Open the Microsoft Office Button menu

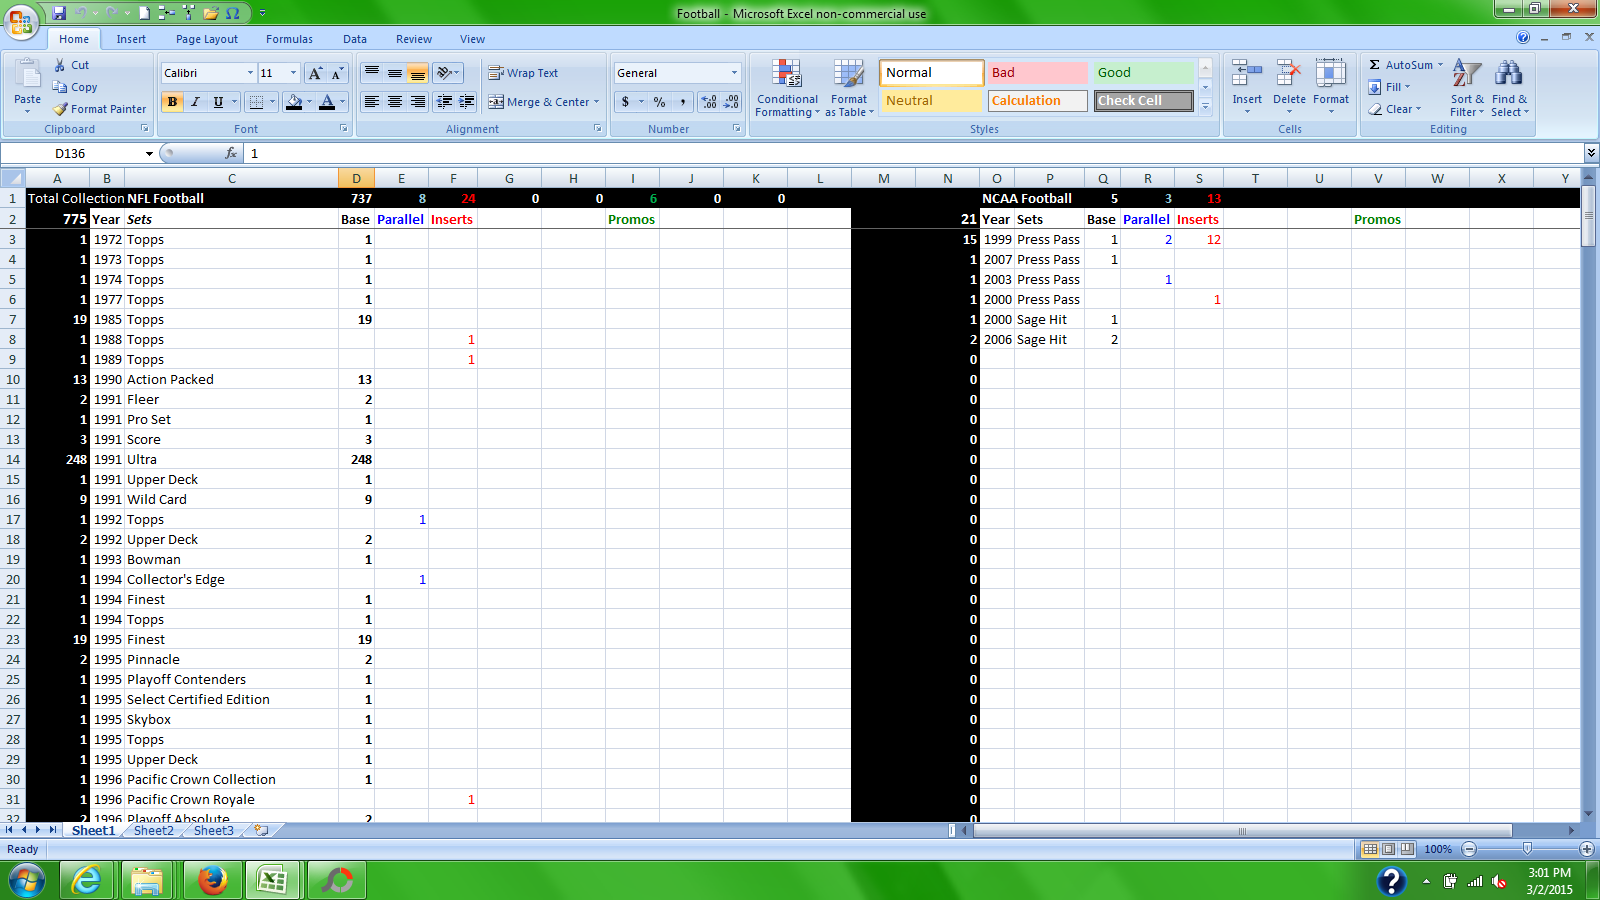click(x=21, y=21)
